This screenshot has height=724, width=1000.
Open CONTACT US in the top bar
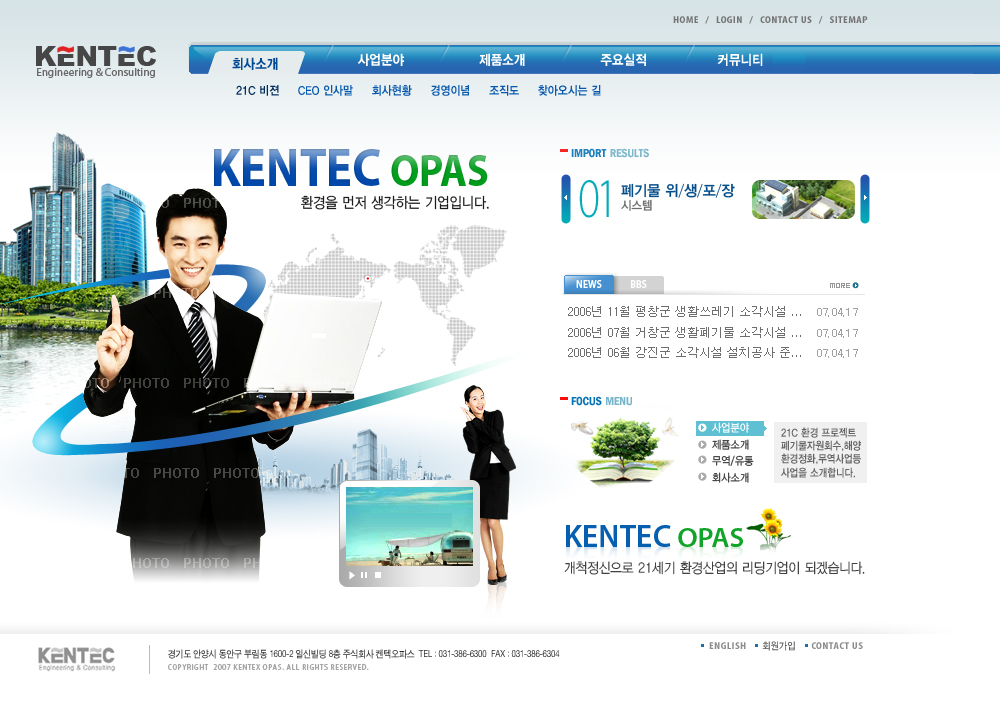coord(786,20)
